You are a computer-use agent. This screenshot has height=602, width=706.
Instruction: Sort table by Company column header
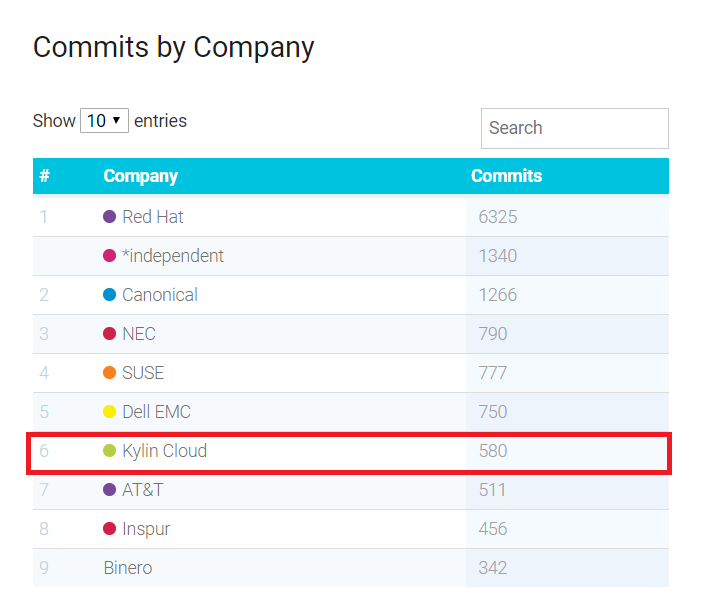[140, 176]
